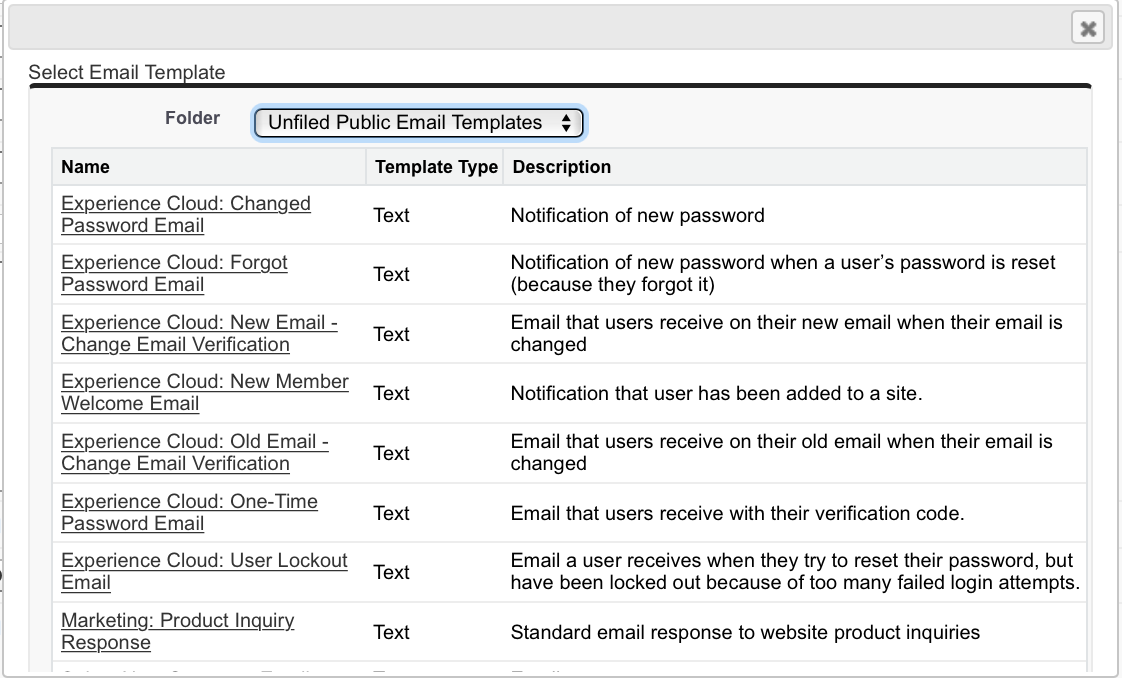Click description about old email being changed
This screenshot has width=1122, height=678.
click(781, 452)
